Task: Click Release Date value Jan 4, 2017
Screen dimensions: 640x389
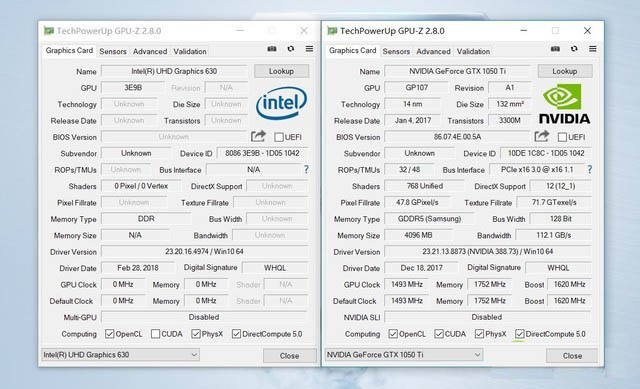Action: (x=413, y=120)
